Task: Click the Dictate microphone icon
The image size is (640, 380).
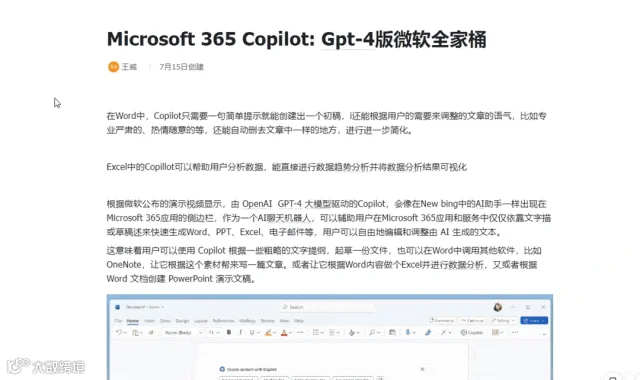Action: click(x=407, y=333)
